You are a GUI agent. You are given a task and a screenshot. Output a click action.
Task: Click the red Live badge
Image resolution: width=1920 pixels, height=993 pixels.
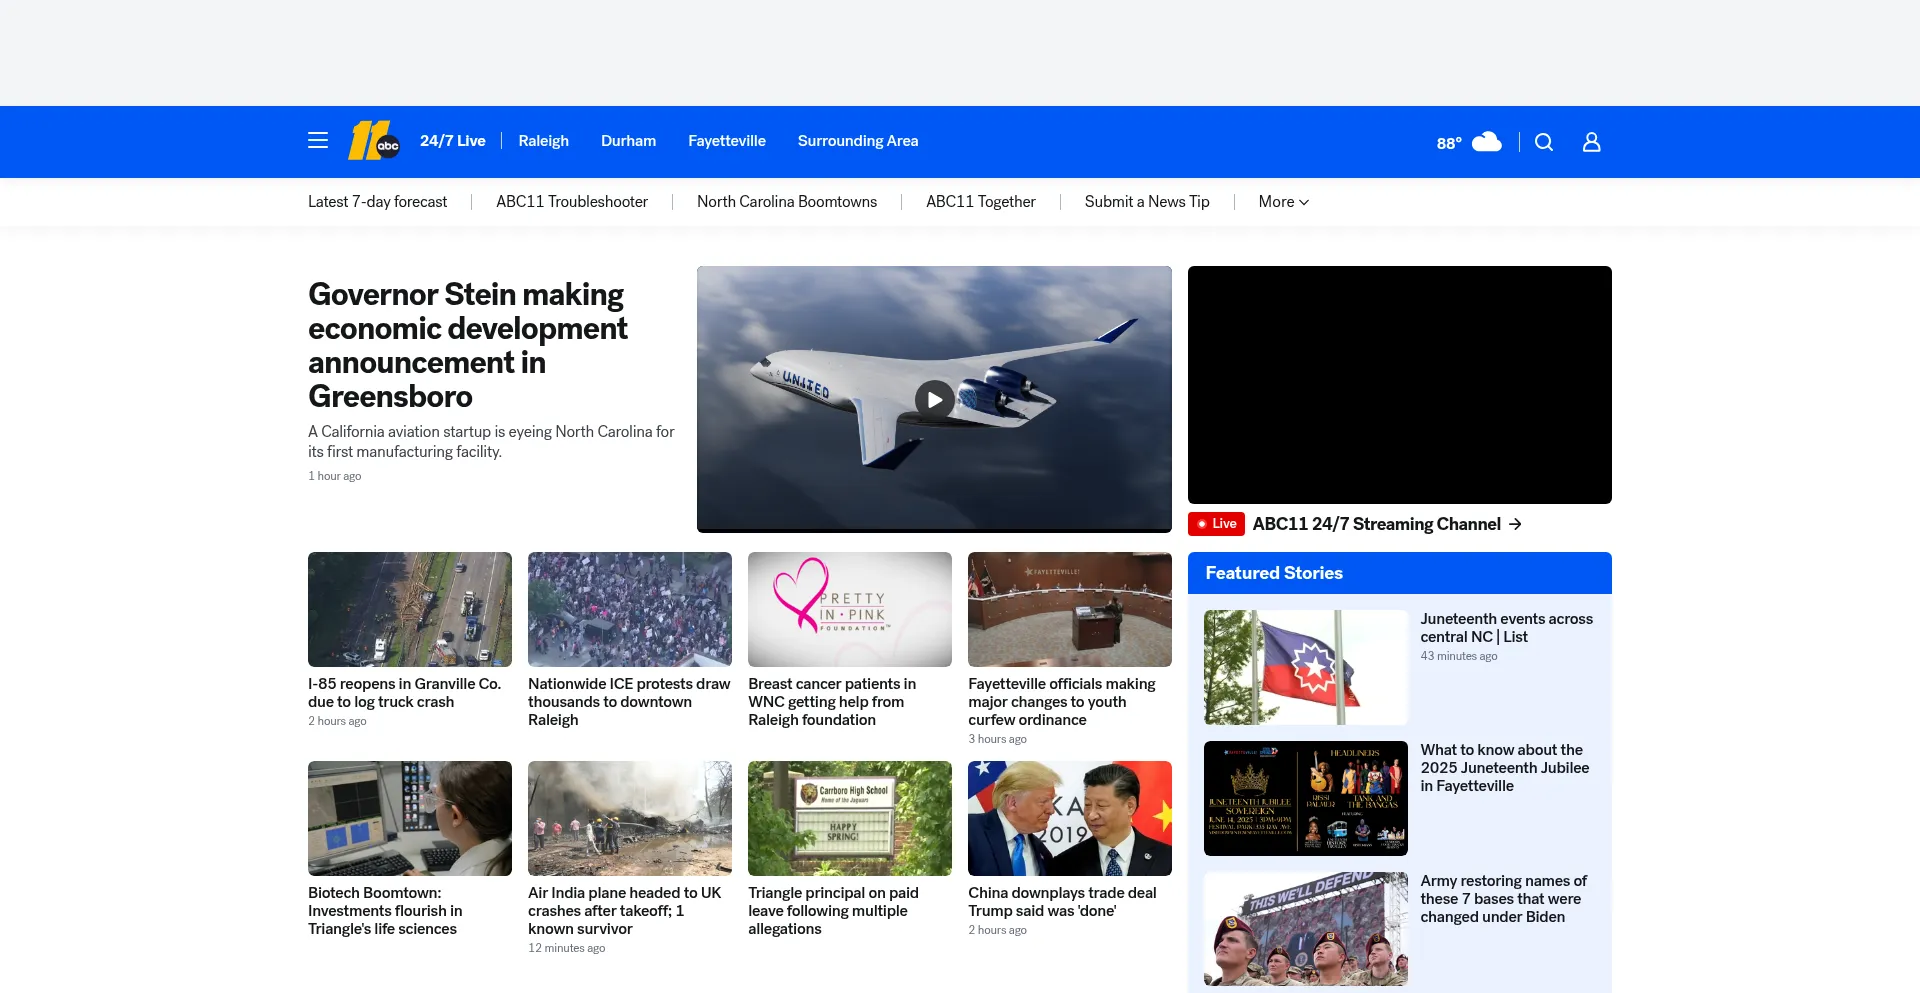pos(1216,524)
